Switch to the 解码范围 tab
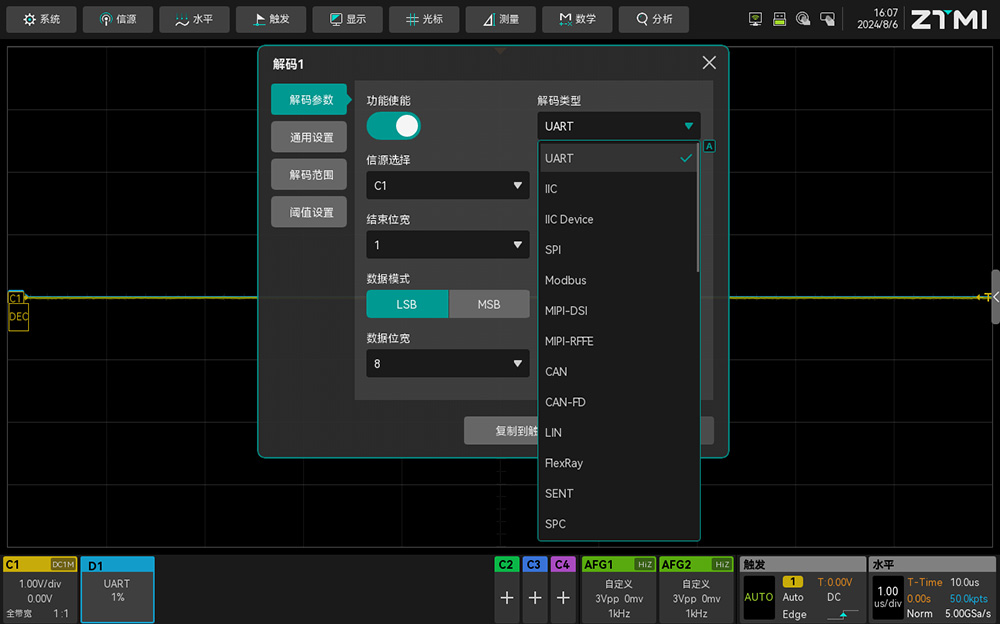The image size is (1000, 624). (x=311, y=175)
